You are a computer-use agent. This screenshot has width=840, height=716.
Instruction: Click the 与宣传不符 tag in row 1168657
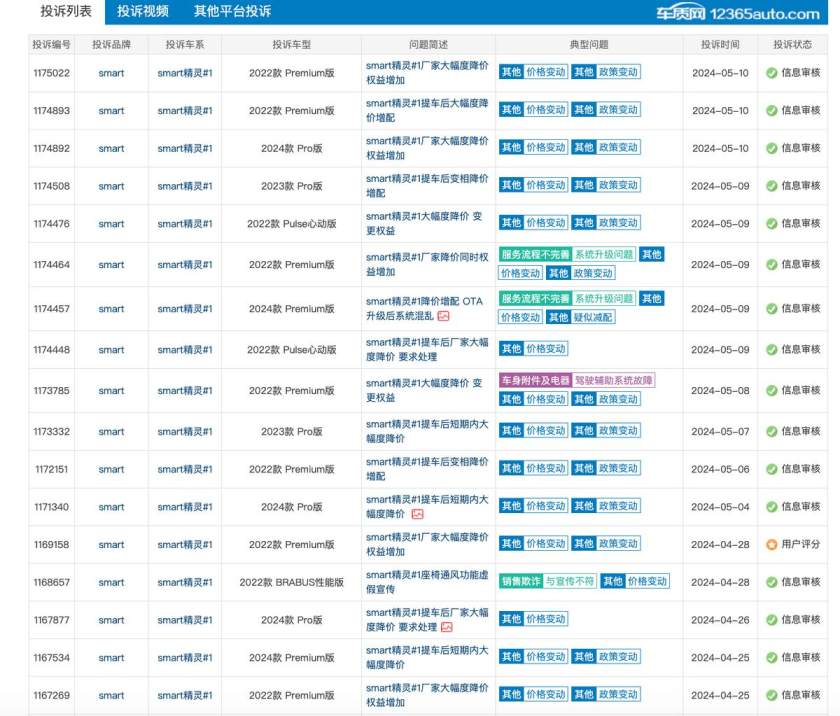pos(569,581)
